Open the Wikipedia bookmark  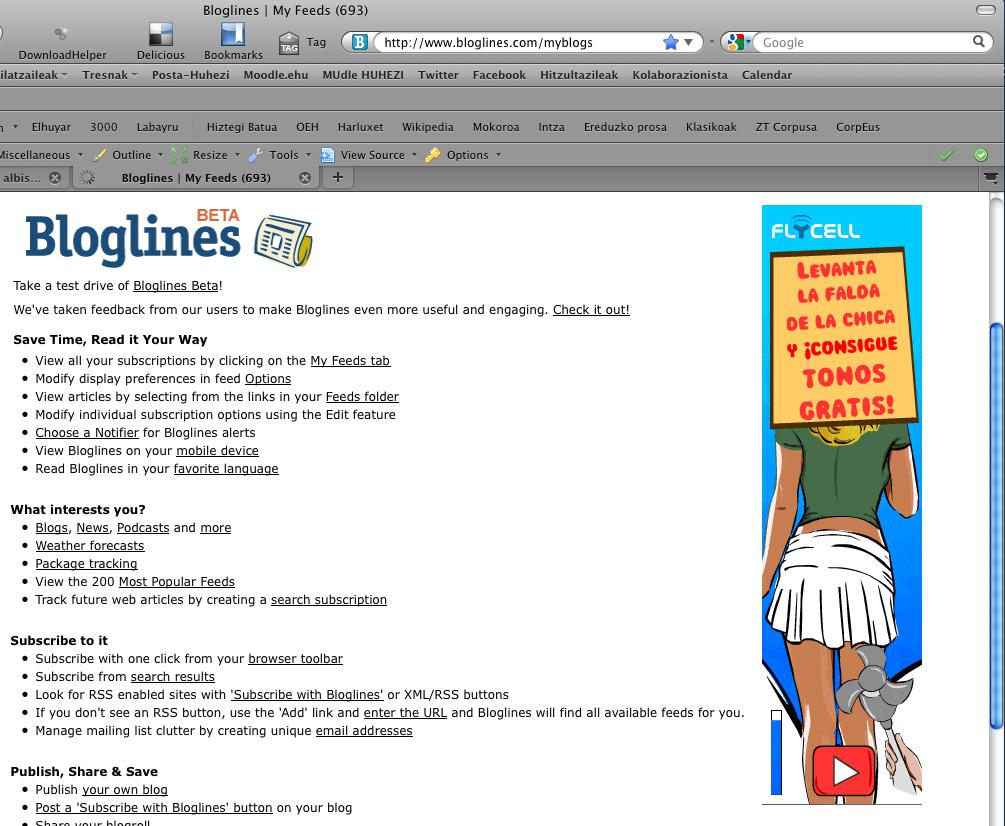pos(428,127)
